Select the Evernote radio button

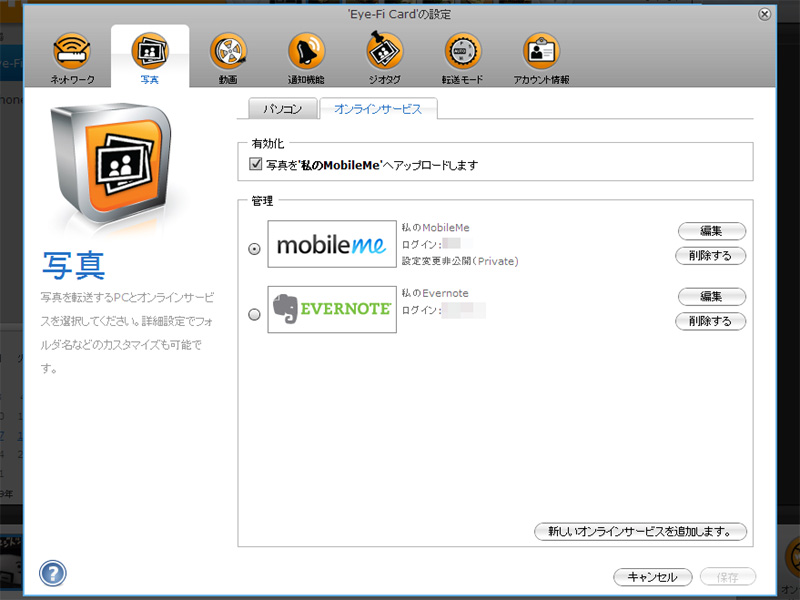pos(254,313)
